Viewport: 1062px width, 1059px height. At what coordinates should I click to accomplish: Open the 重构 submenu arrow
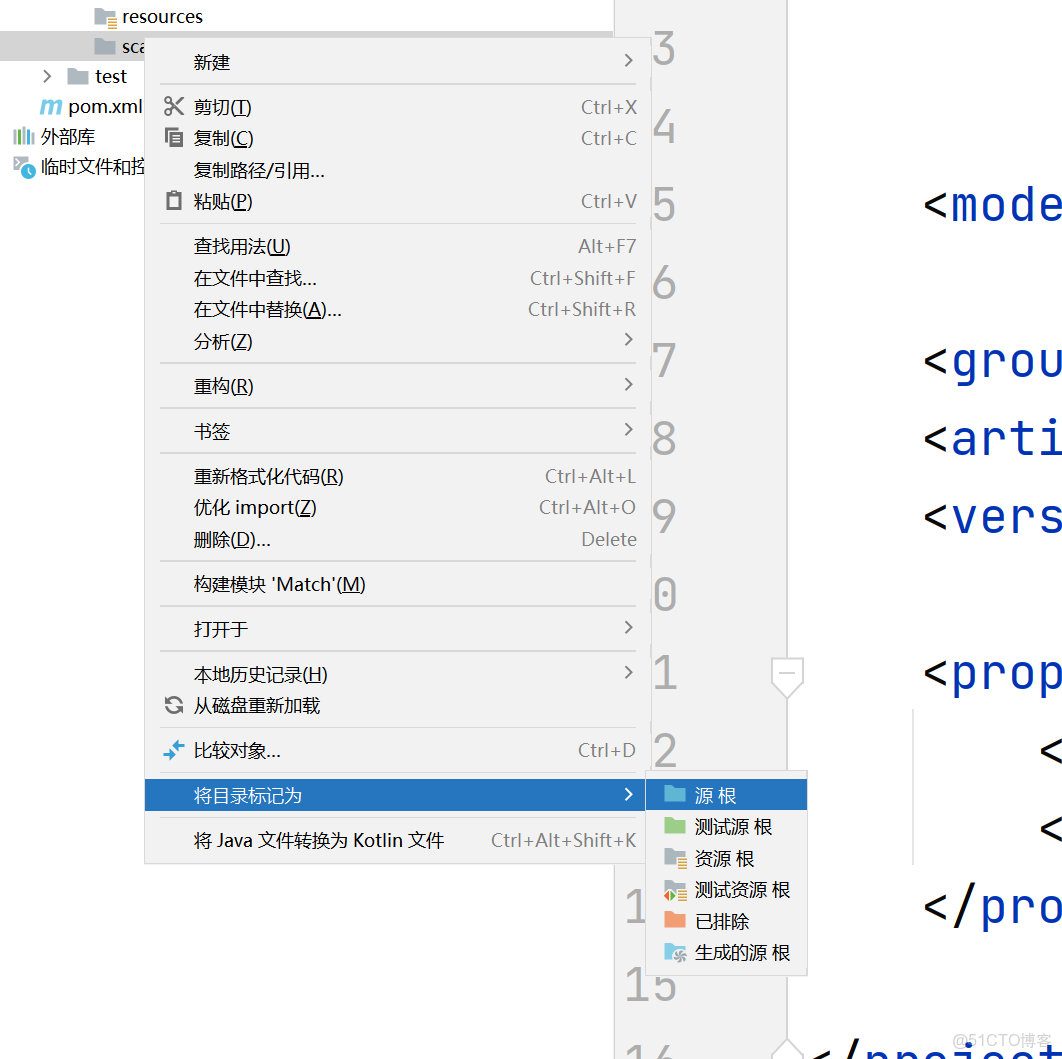point(629,386)
